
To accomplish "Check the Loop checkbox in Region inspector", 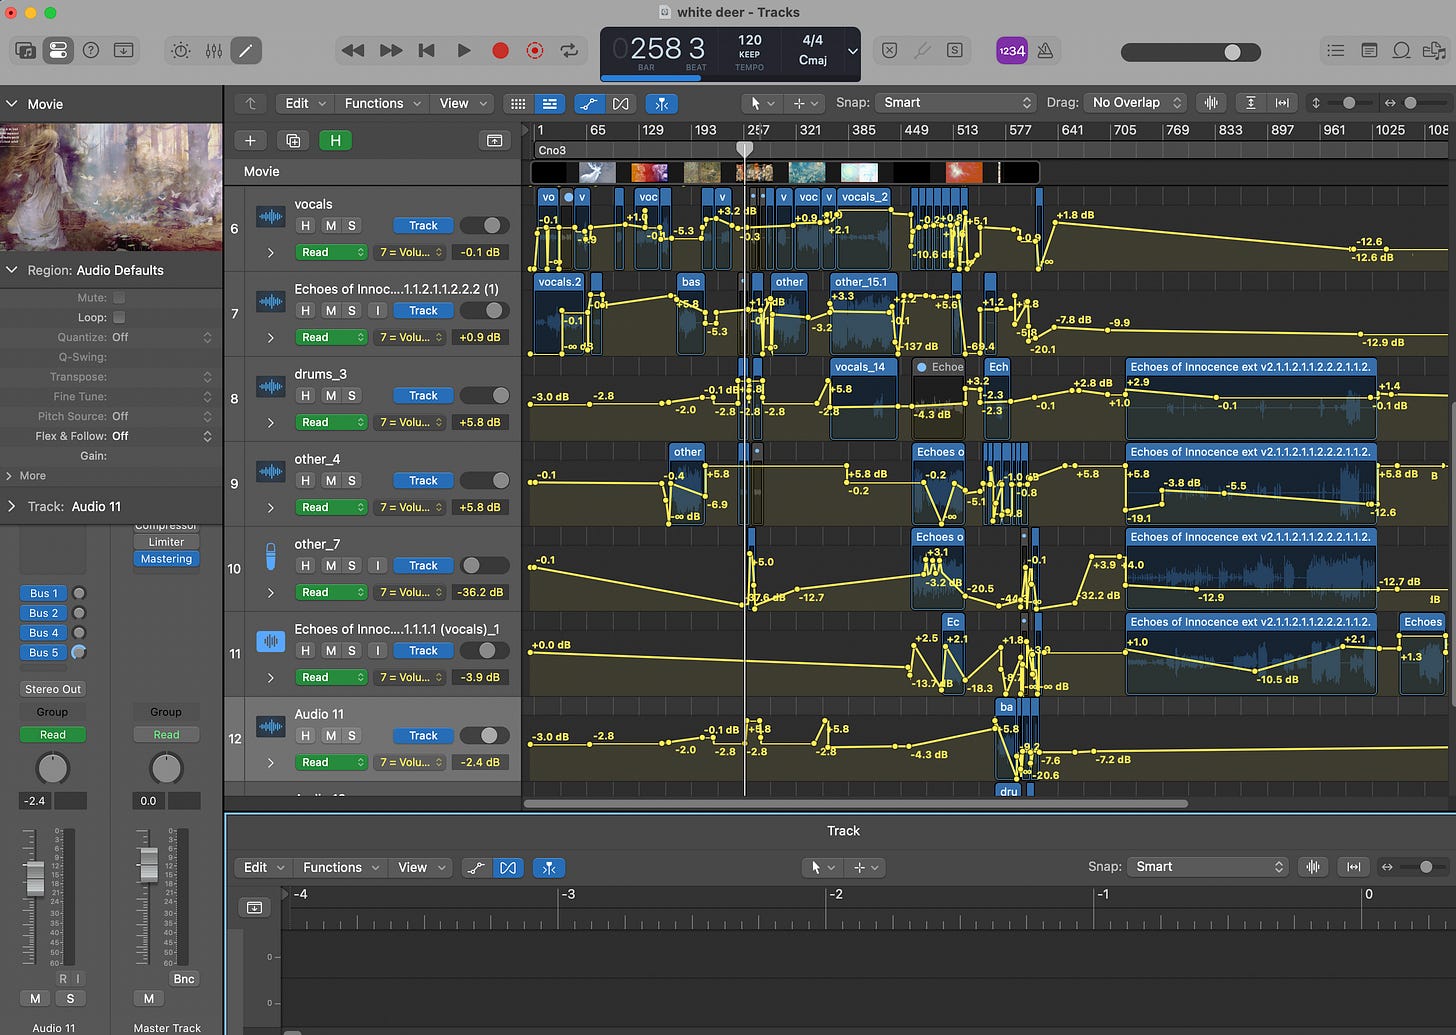I will coord(119,317).
